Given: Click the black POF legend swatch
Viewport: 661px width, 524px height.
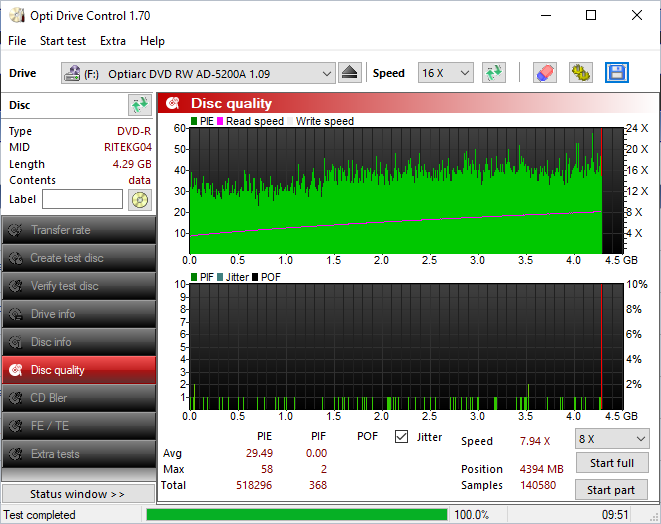Looking at the screenshot, I should (255, 277).
